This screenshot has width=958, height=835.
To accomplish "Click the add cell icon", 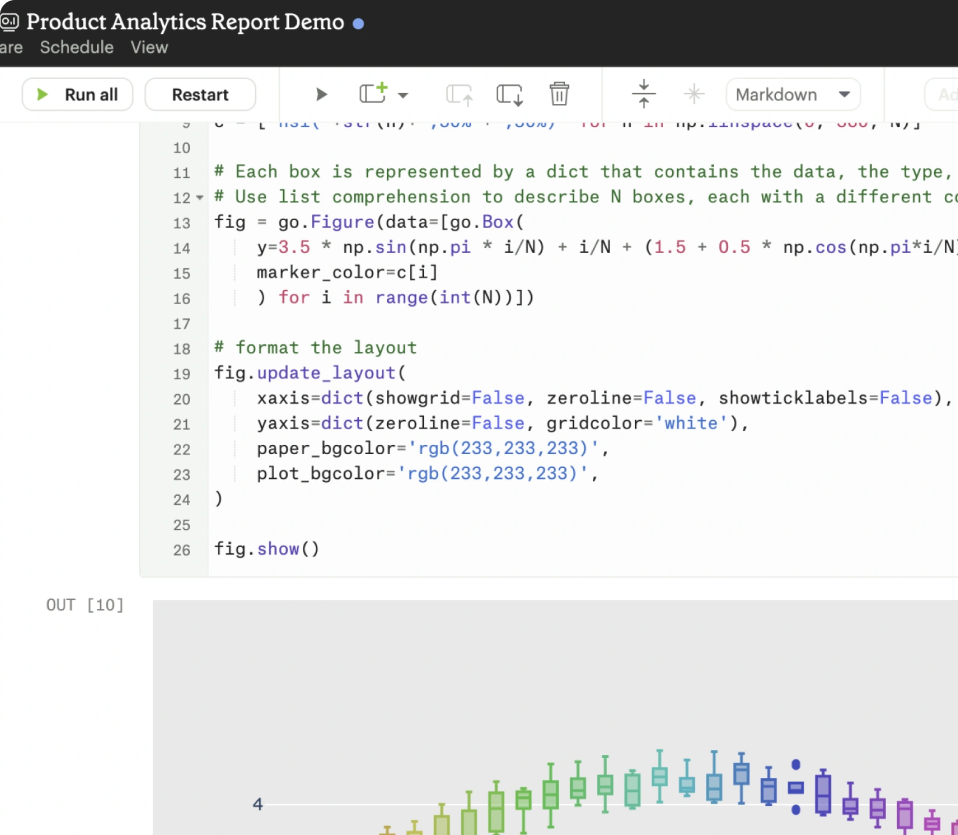I will (x=373, y=93).
